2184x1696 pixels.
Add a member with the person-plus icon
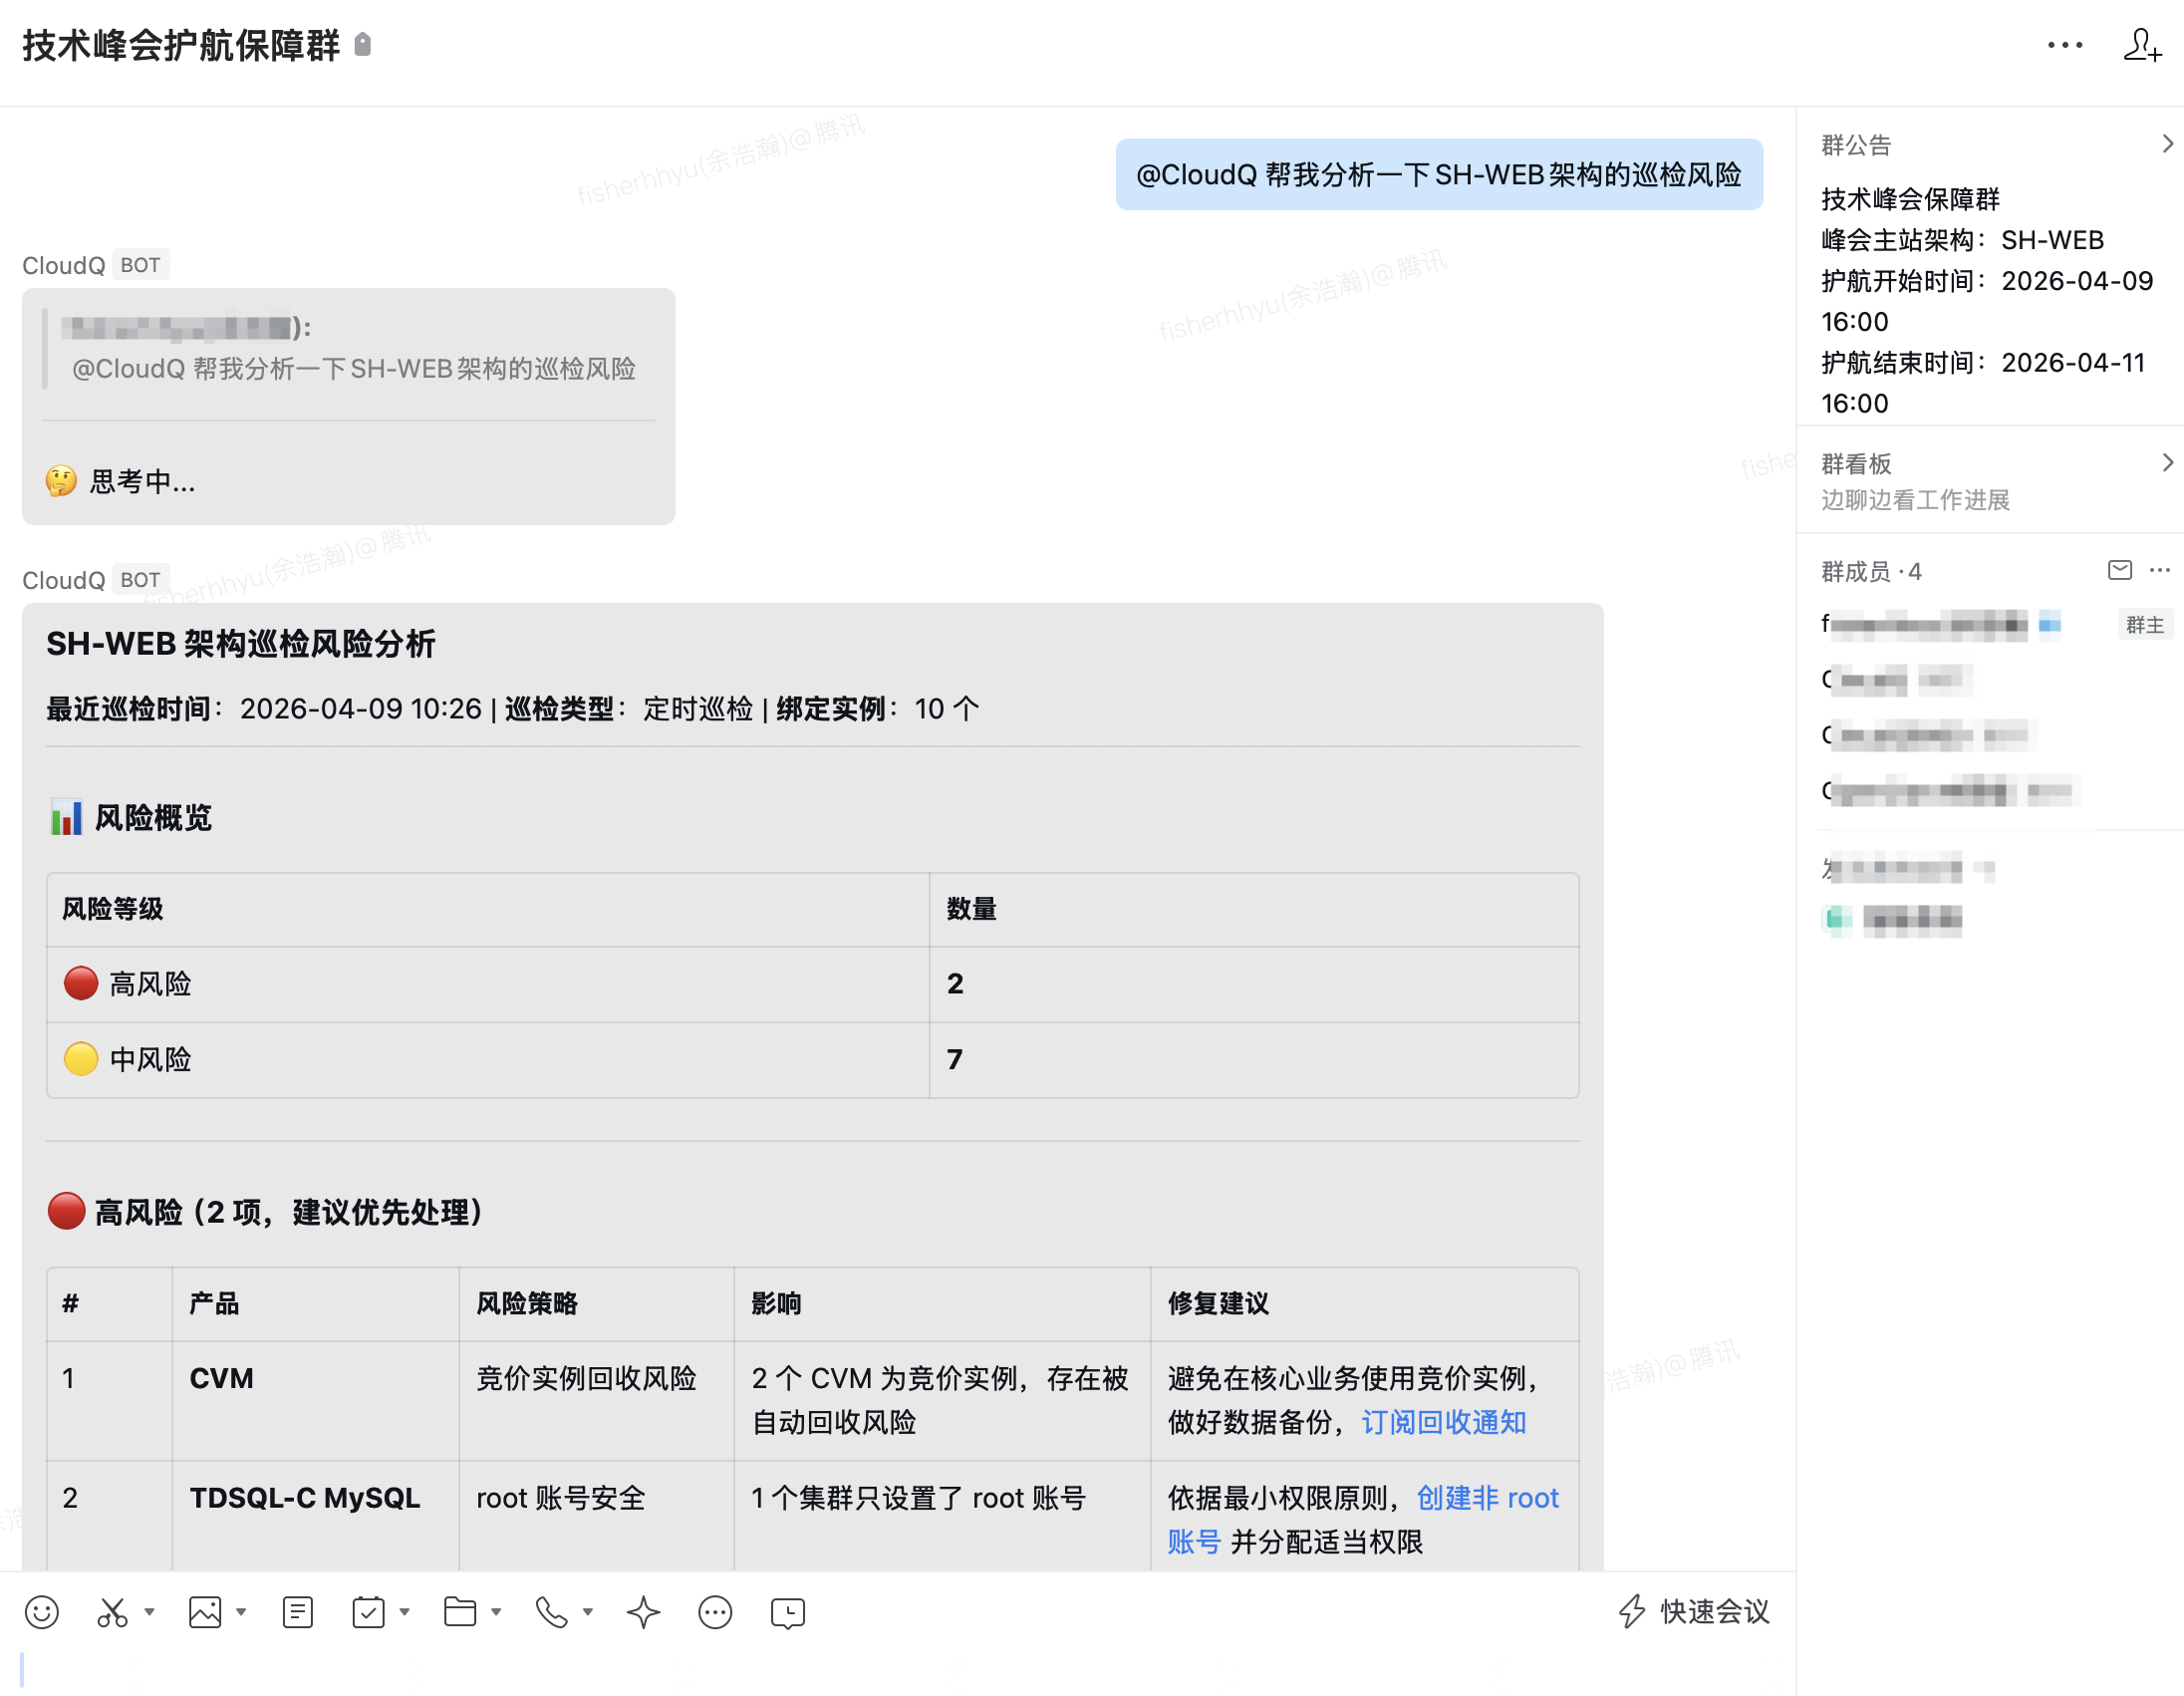pyautogui.click(x=2143, y=46)
